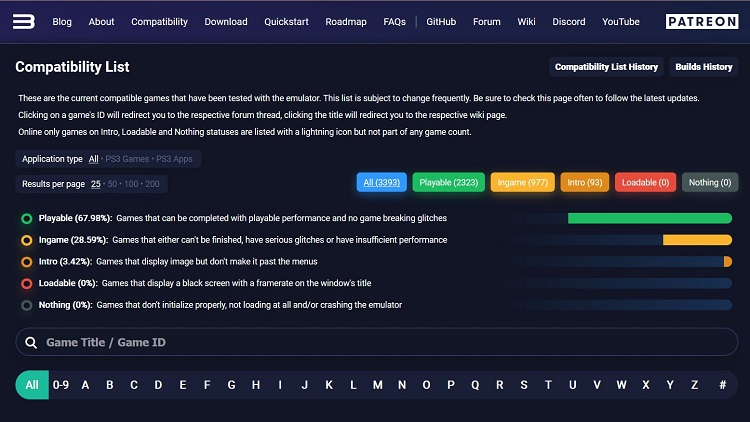Click the yellow Ingame status circle icon
This screenshot has width=750, height=422.
tap(26, 240)
